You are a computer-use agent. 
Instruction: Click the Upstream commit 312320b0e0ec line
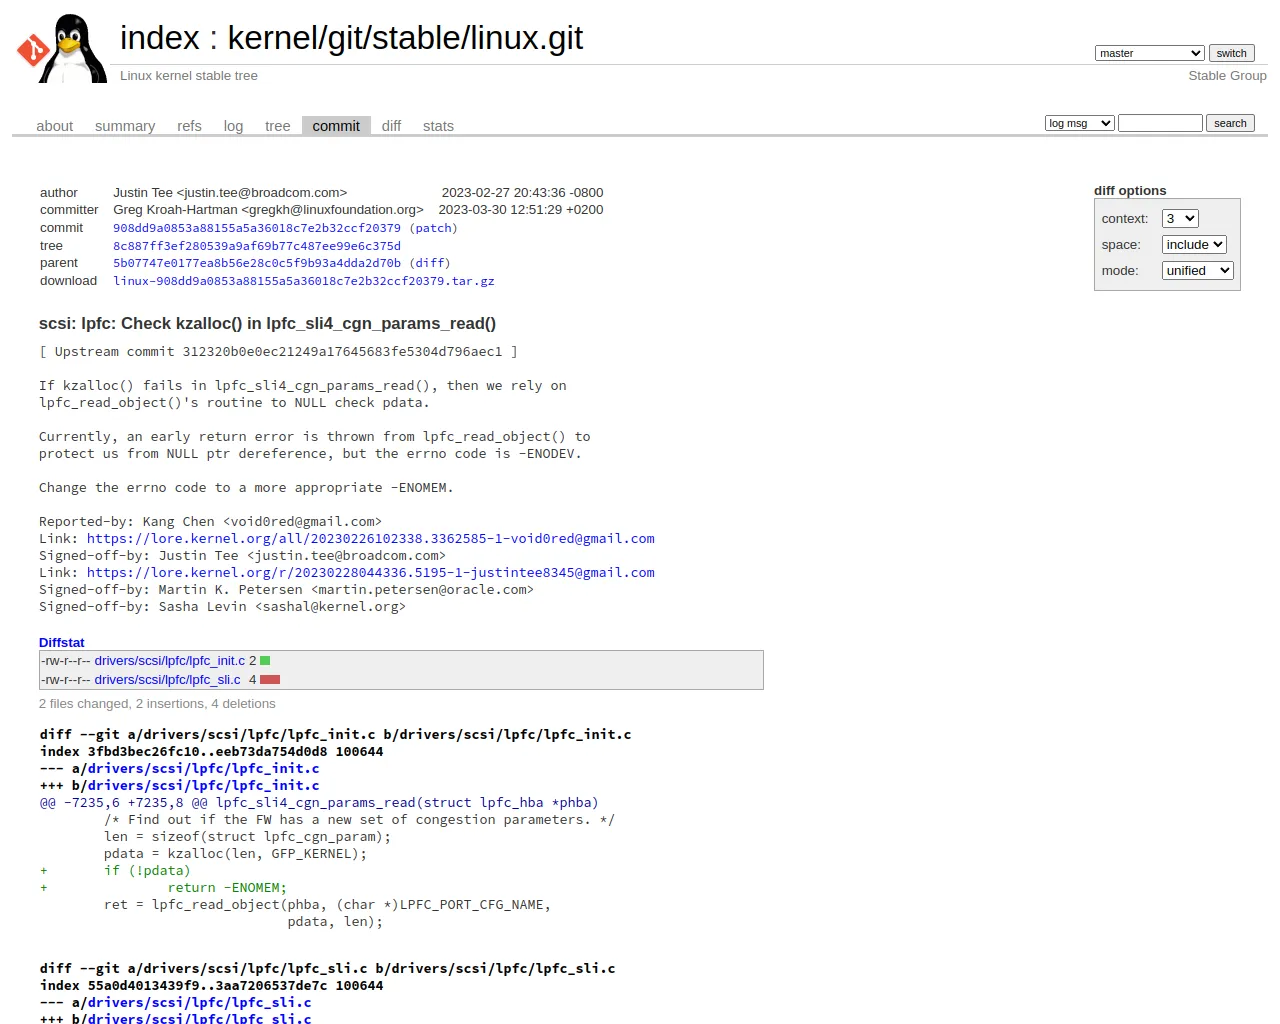click(278, 352)
